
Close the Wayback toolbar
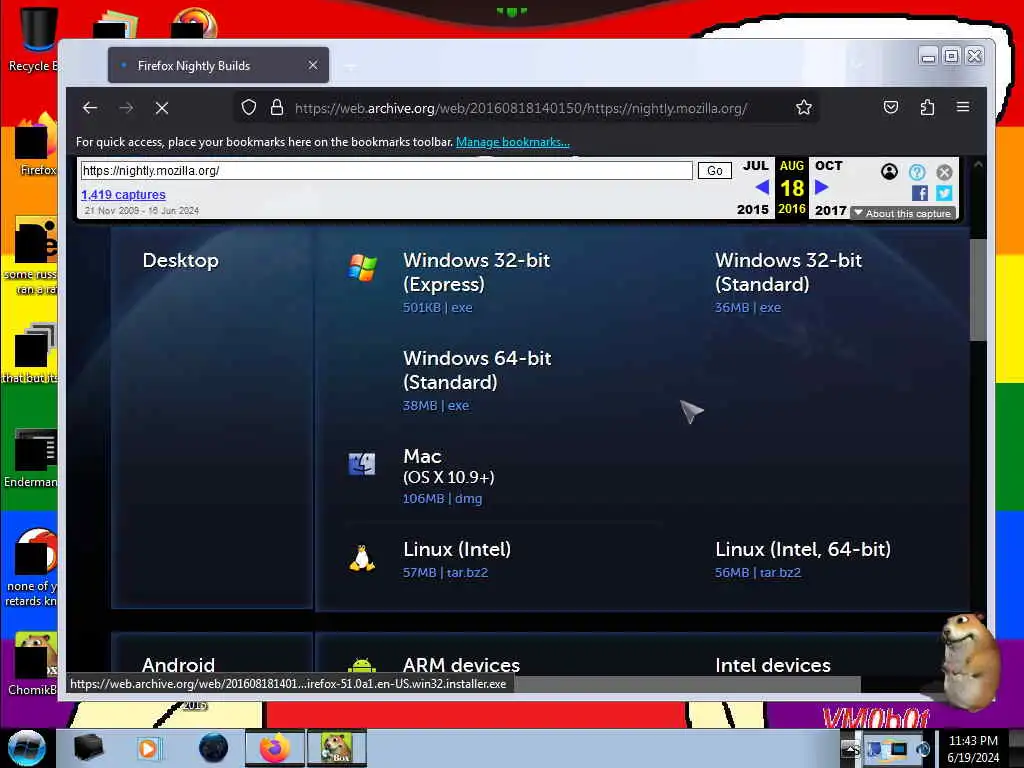944,172
